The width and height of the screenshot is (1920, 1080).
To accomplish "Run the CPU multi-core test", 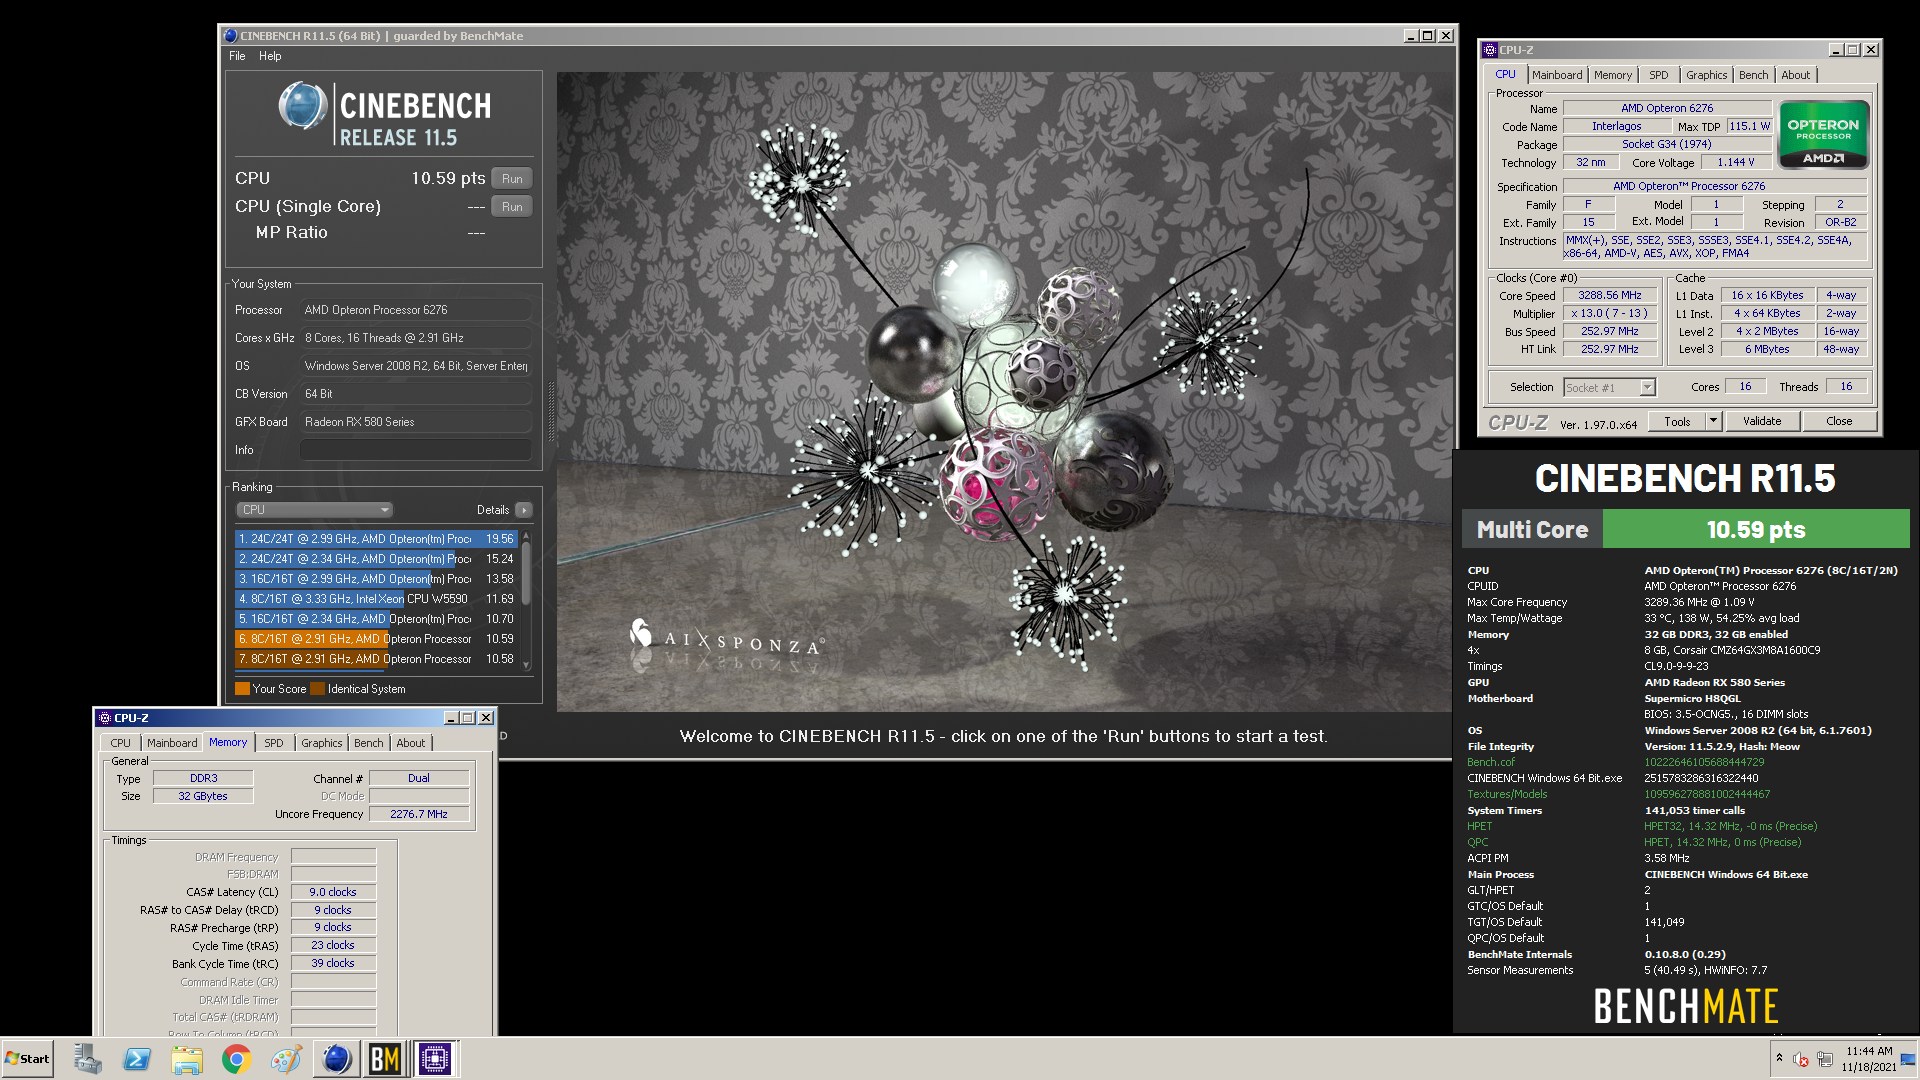I will (x=512, y=178).
